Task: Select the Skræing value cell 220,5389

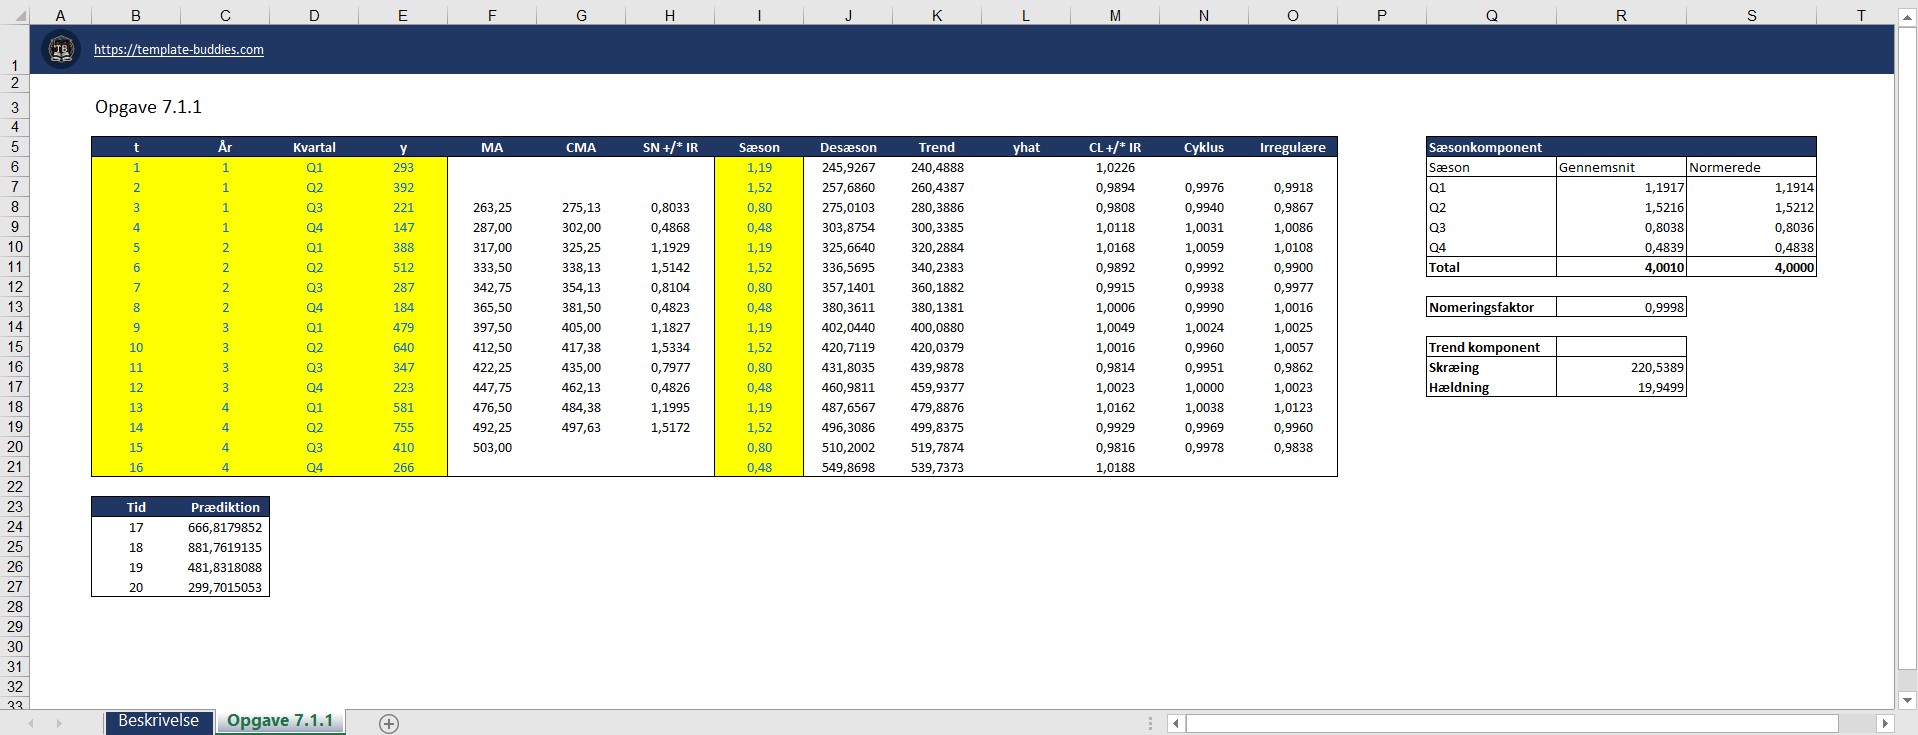Action: point(1621,367)
